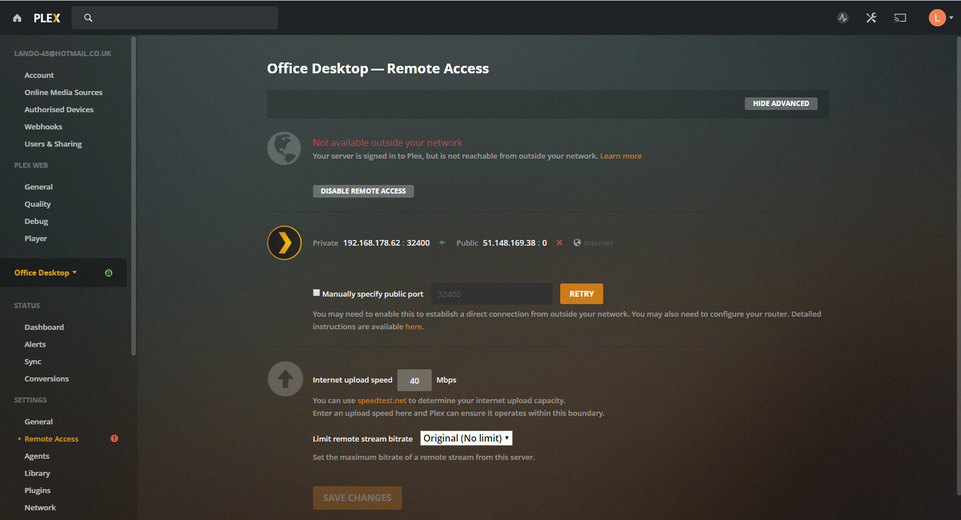Click the Retry button
The image size is (961, 520).
tap(582, 294)
